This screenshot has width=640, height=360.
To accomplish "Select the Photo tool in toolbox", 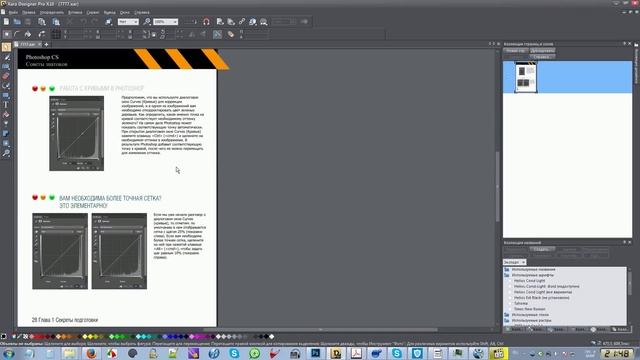I will 6,67.
